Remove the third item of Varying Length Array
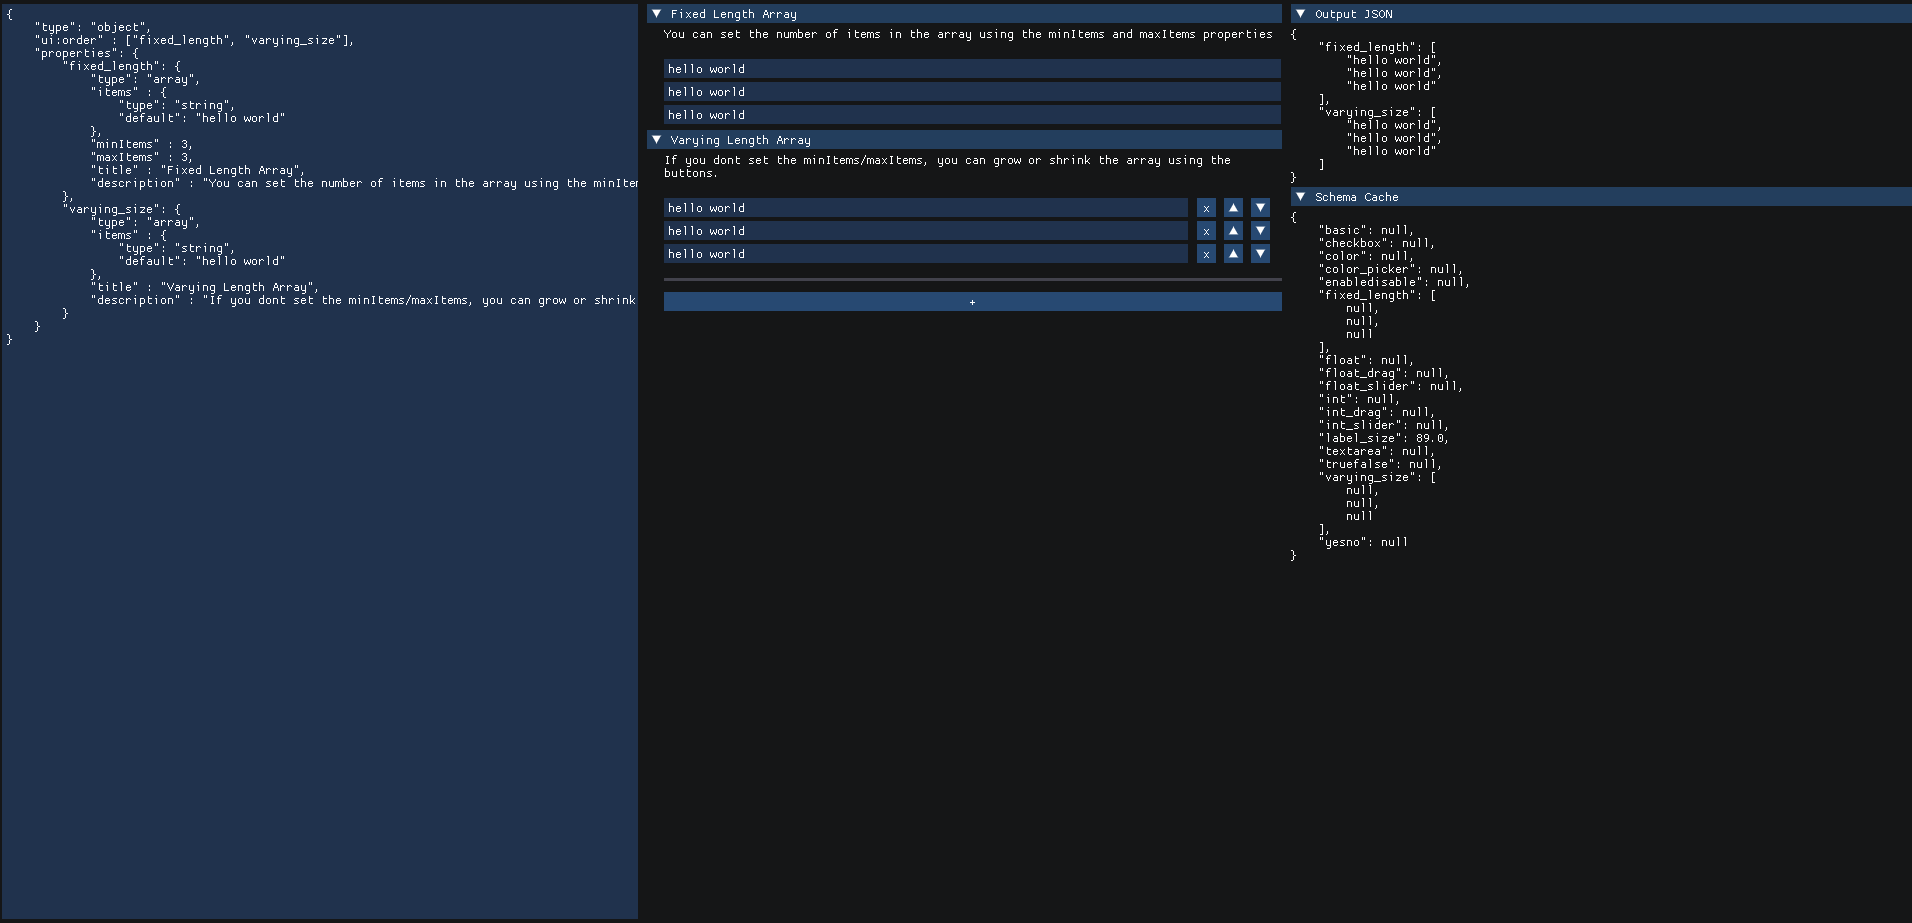Screen dimensions: 1912x923 1206,254
